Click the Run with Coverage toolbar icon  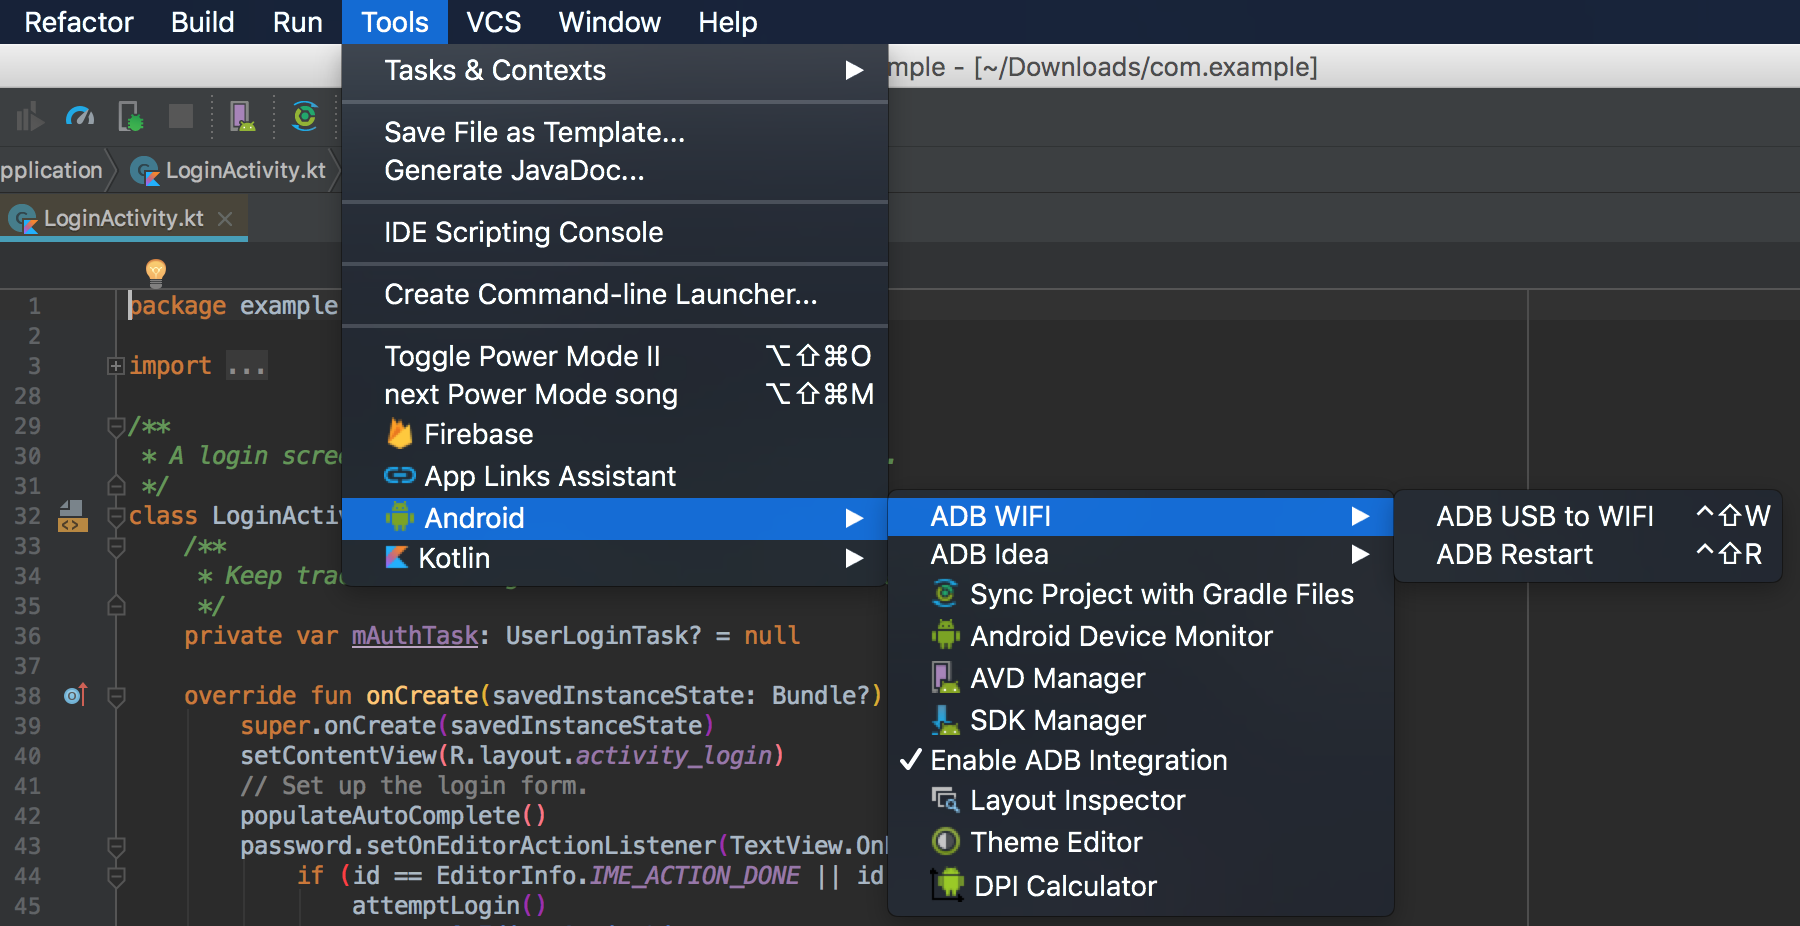30,118
